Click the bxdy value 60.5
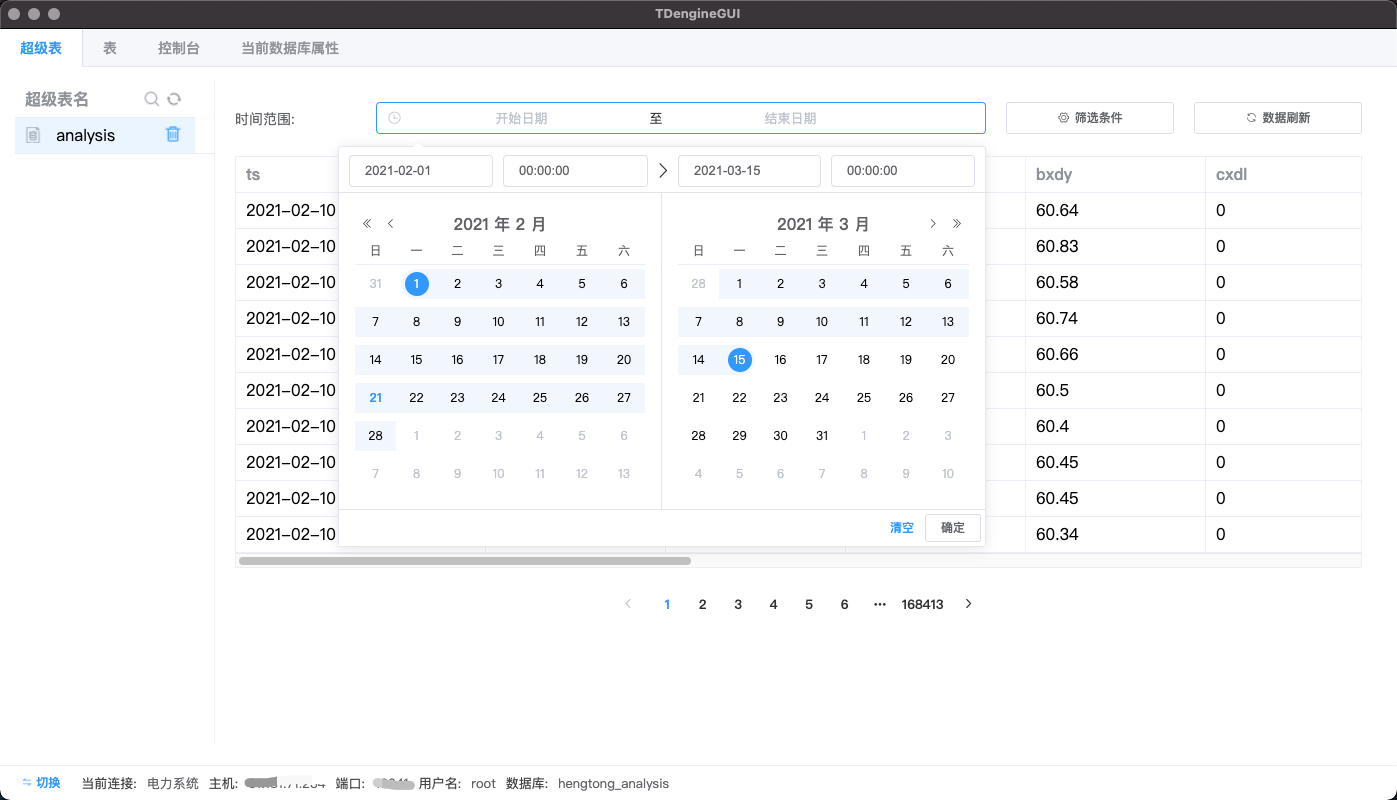1397x800 pixels. tap(1052, 390)
